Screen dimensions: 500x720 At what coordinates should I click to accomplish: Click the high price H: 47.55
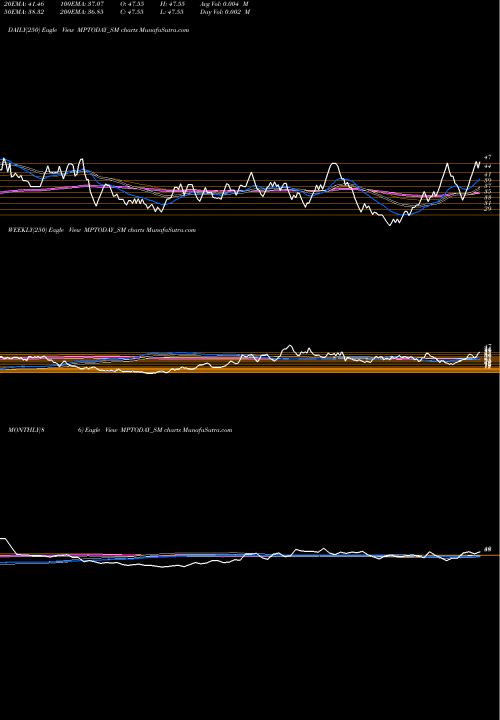172,4
